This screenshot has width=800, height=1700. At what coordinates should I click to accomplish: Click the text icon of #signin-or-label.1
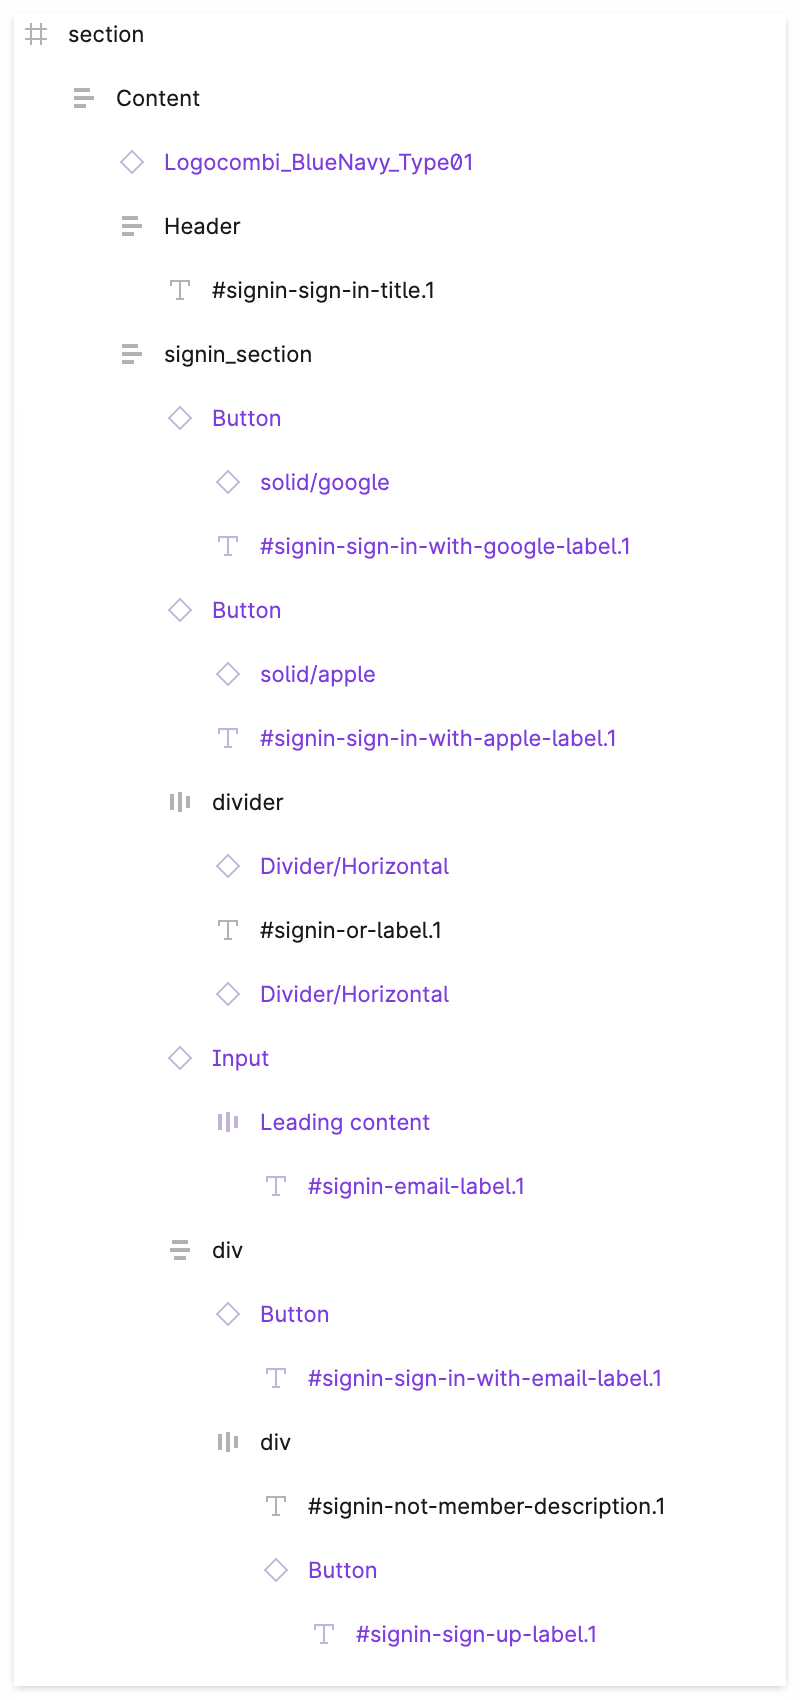click(227, 930)
